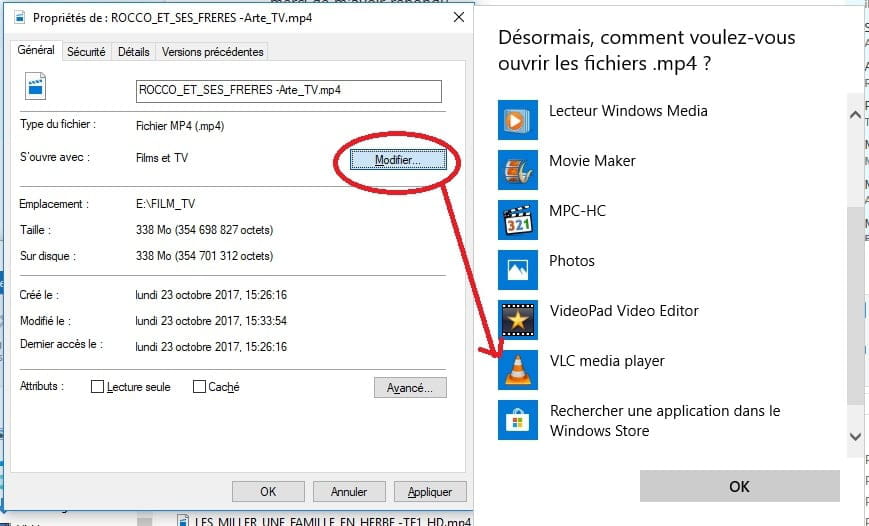The image size is (869, 526).
Task: Open the Versions précédentes tab
Action: click(212, 52)
